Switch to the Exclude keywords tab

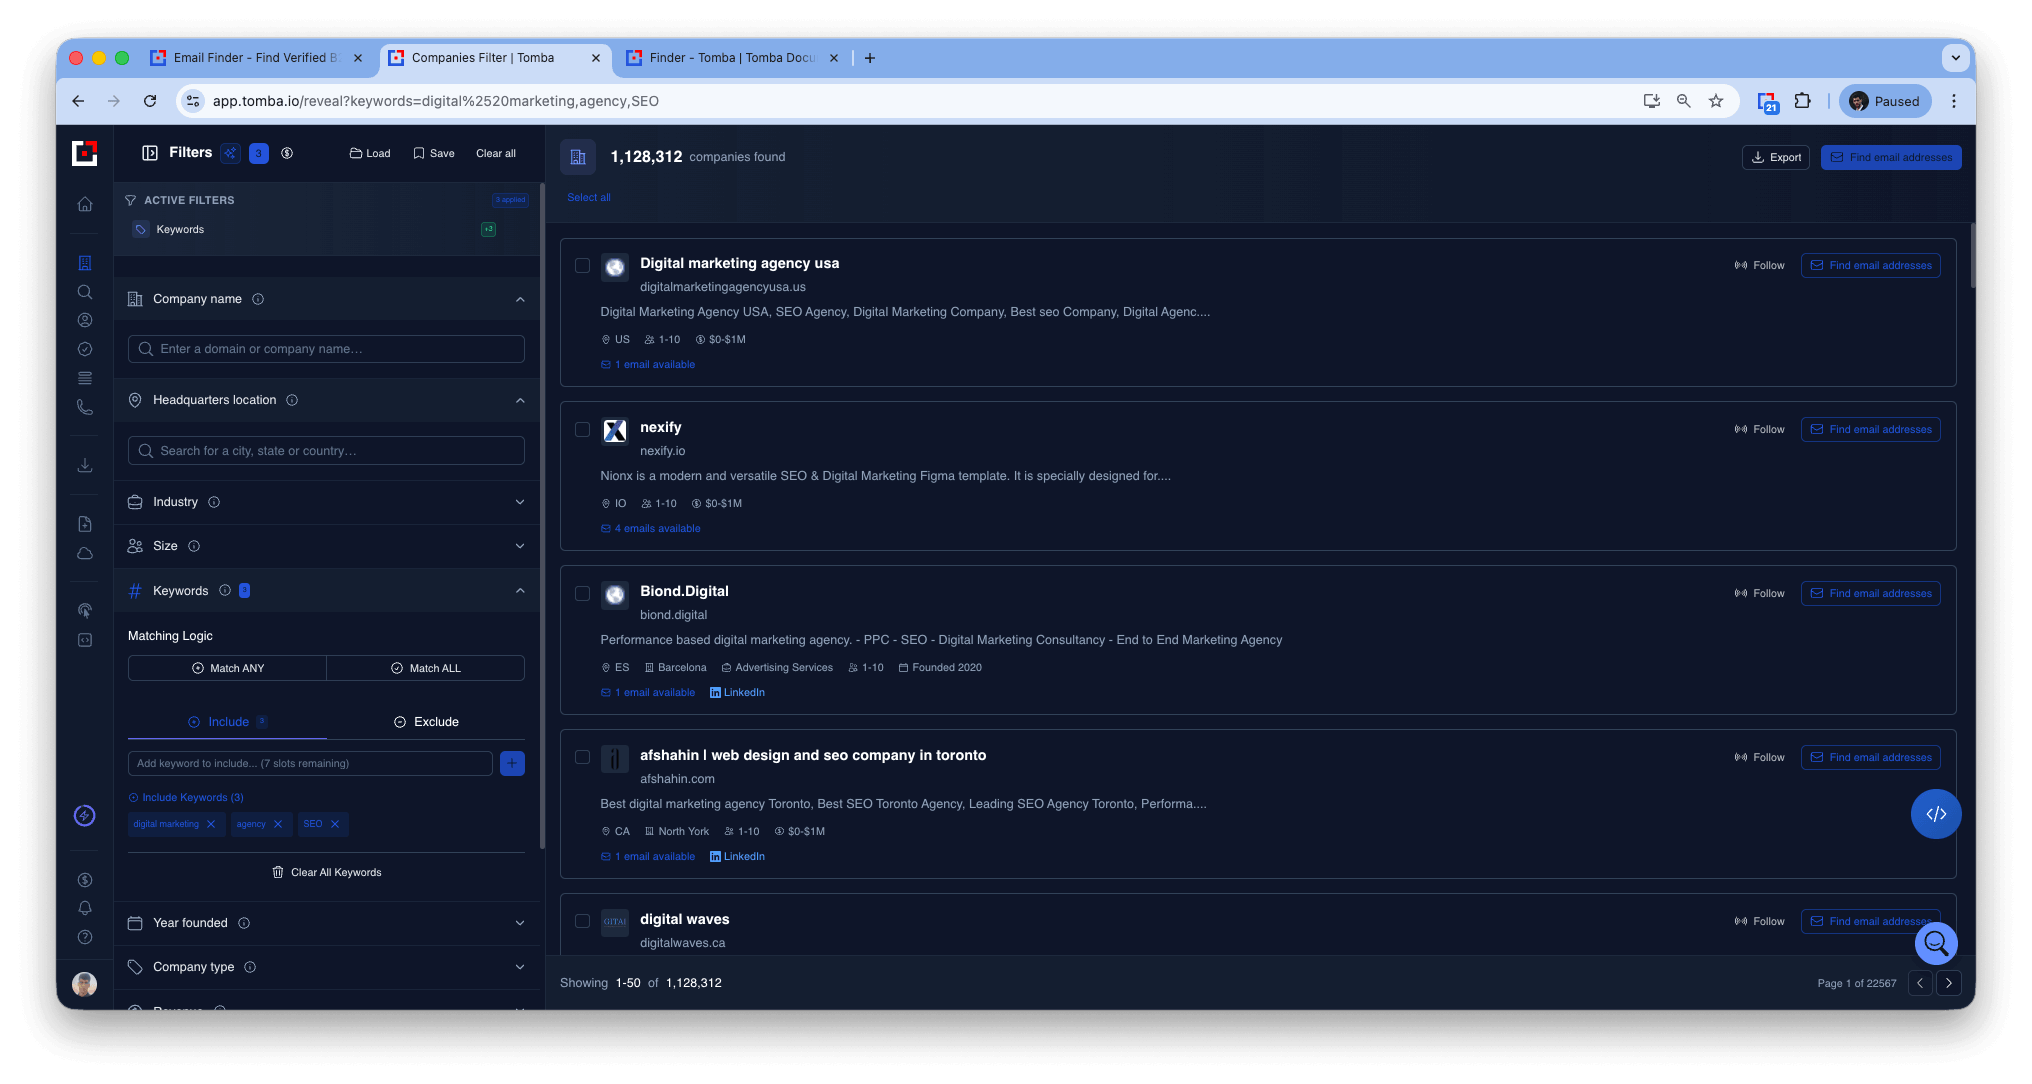click(426, 722)
